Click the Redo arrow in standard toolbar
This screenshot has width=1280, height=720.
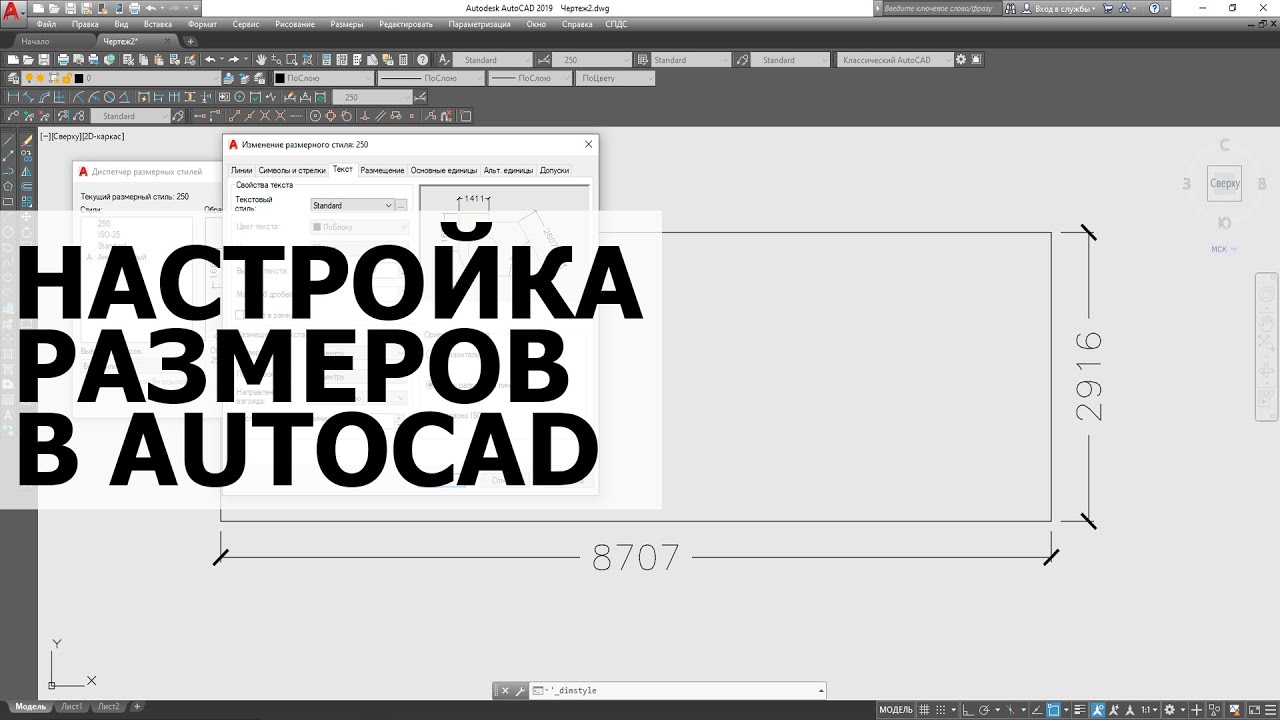click(x=234, y=60)
